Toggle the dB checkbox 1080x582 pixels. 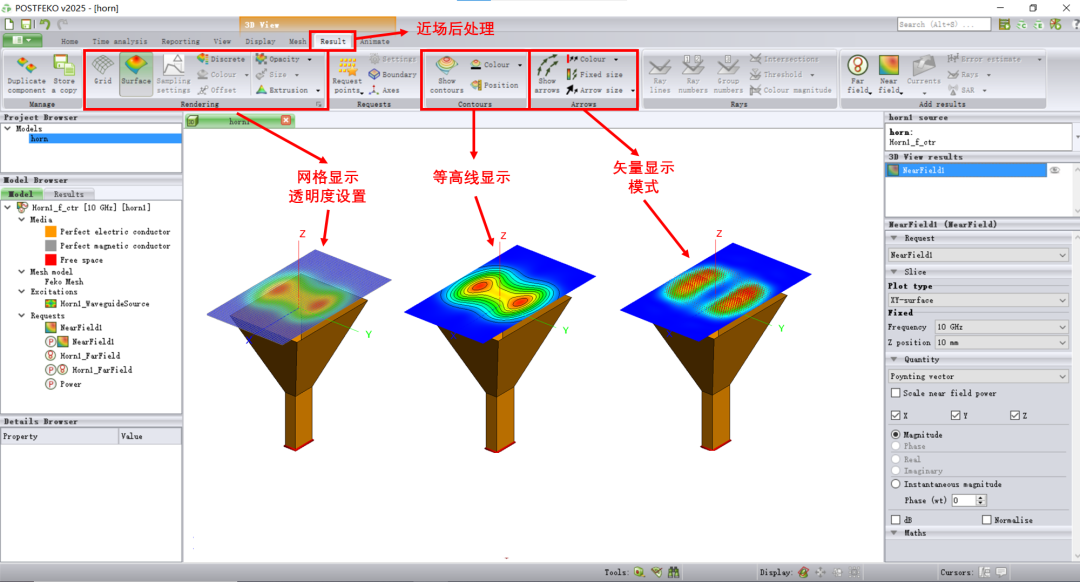click(895, 520)
